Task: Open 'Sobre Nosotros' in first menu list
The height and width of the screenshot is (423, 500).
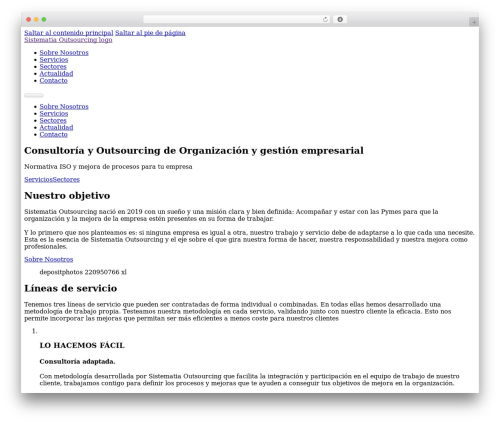Action: (x=64, y=52)
